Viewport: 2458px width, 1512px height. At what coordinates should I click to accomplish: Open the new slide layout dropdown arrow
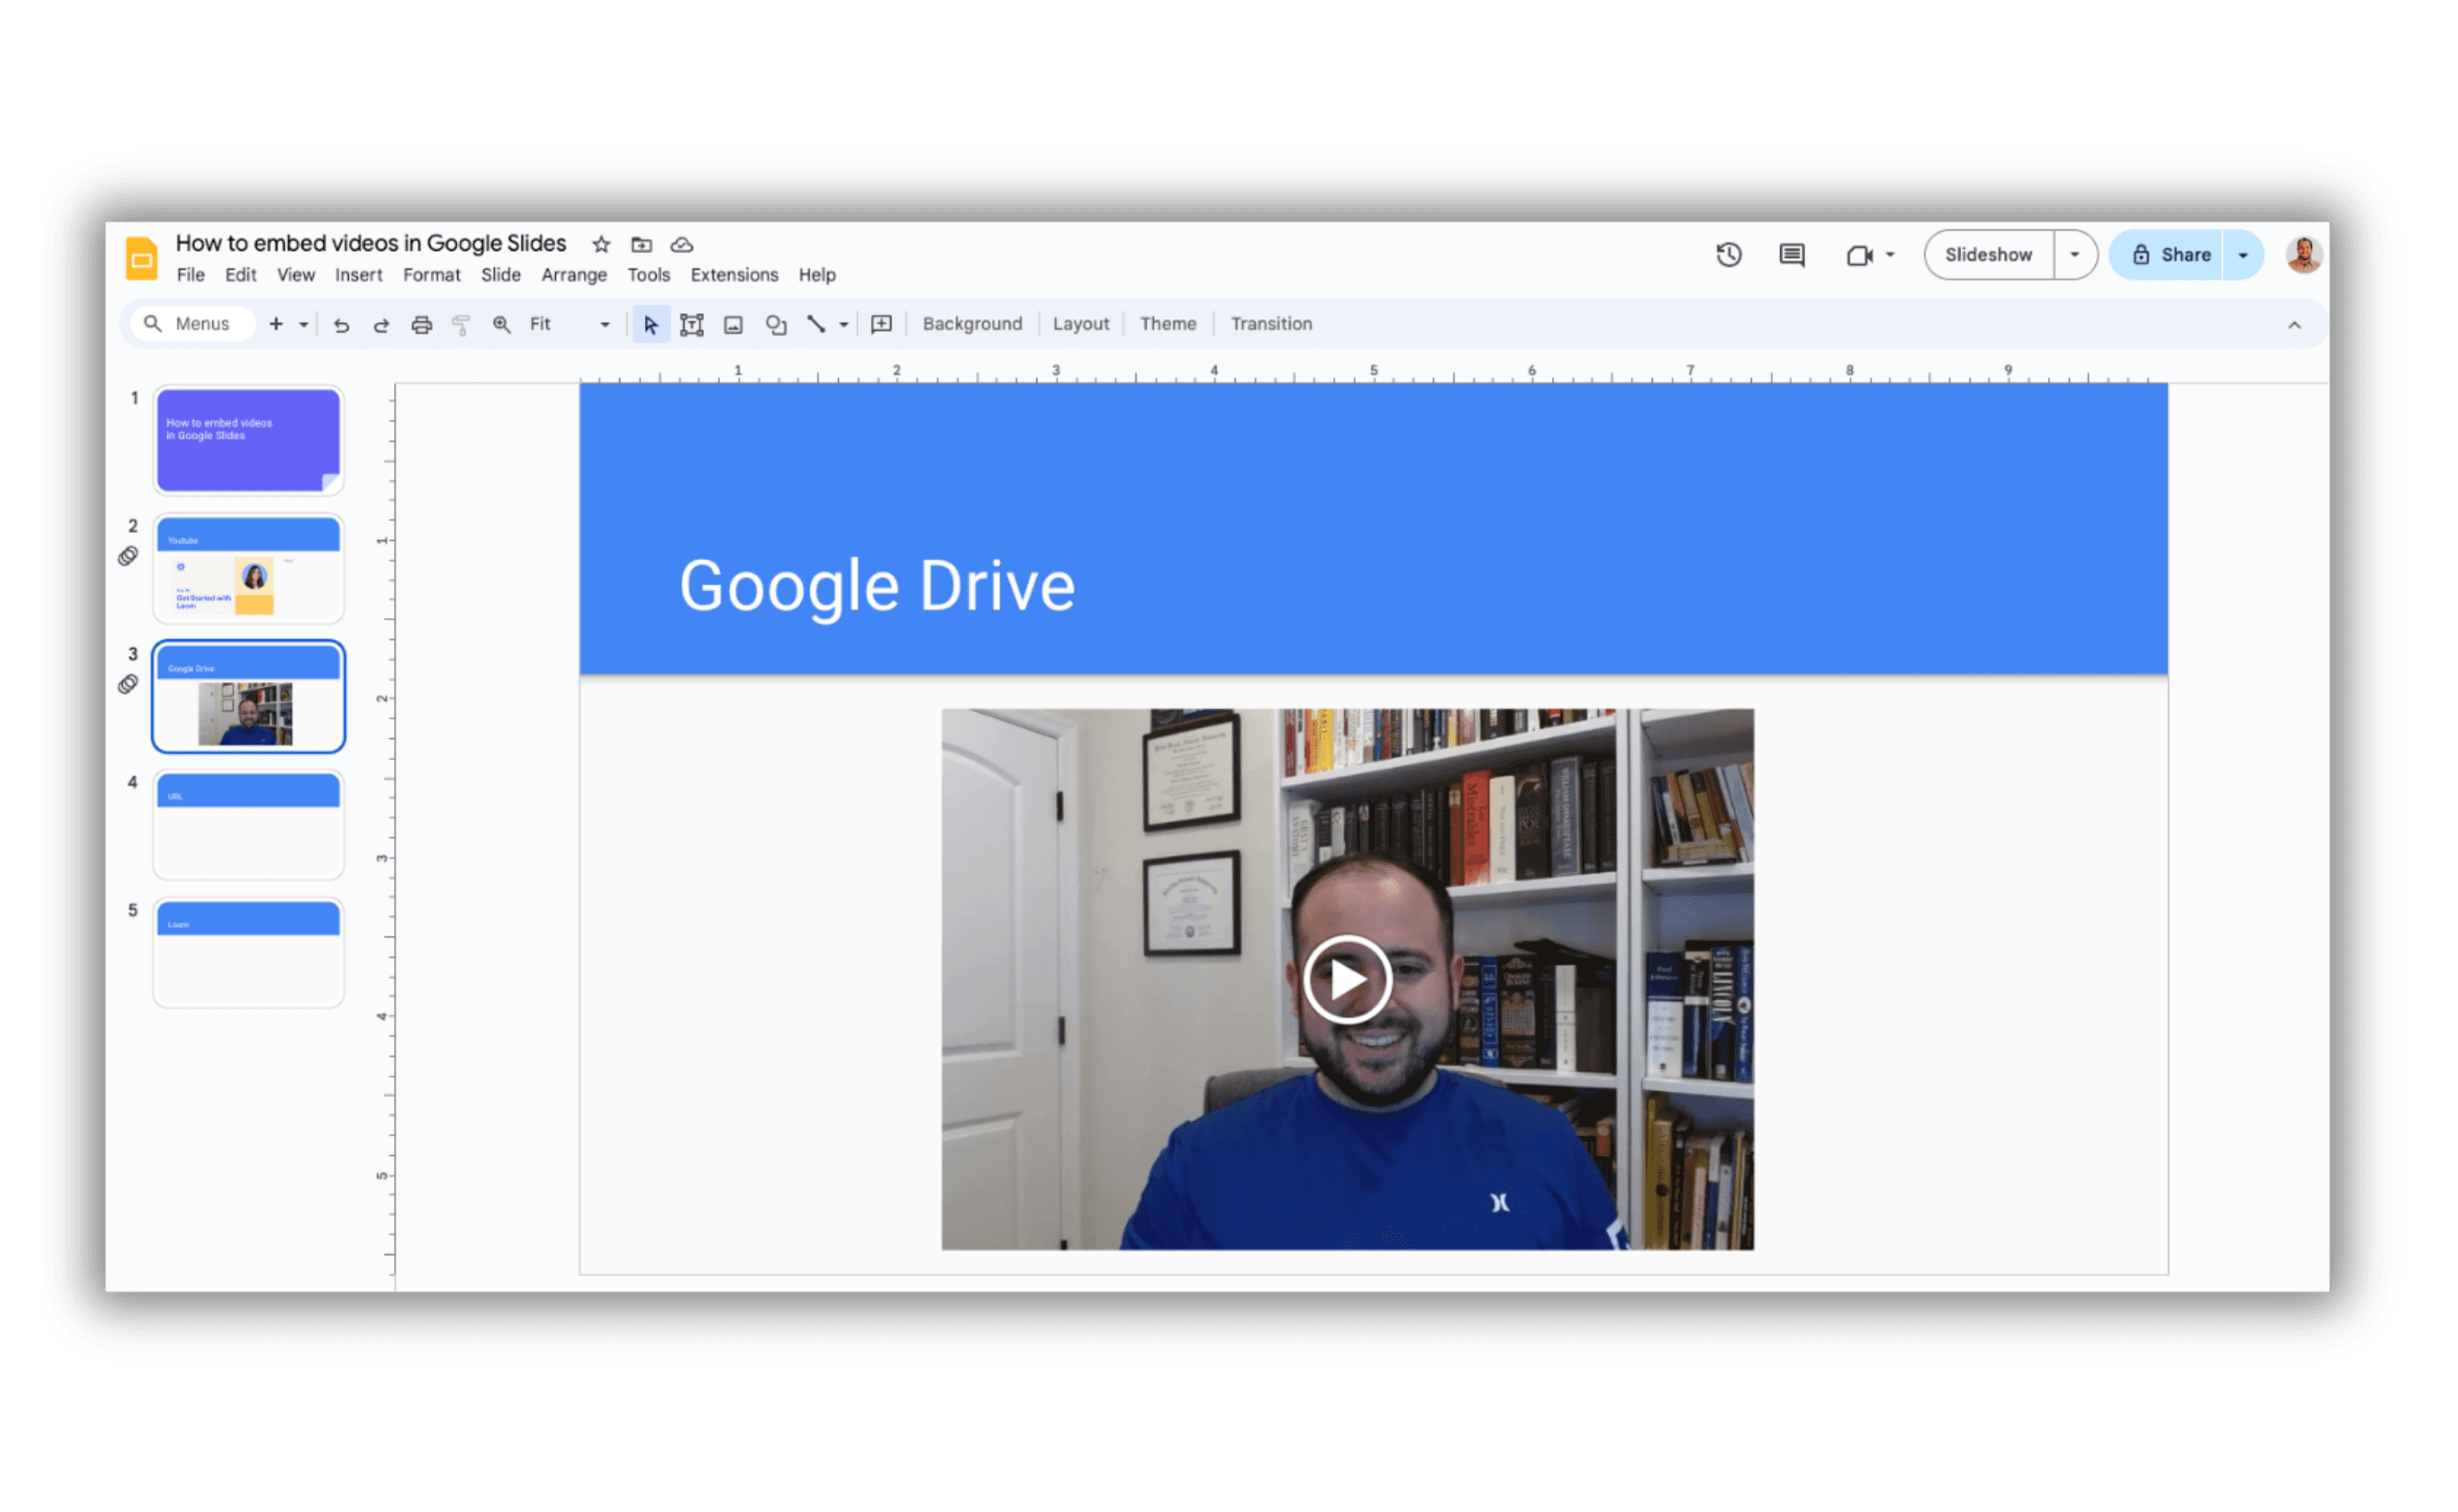(x=304, y=325)
